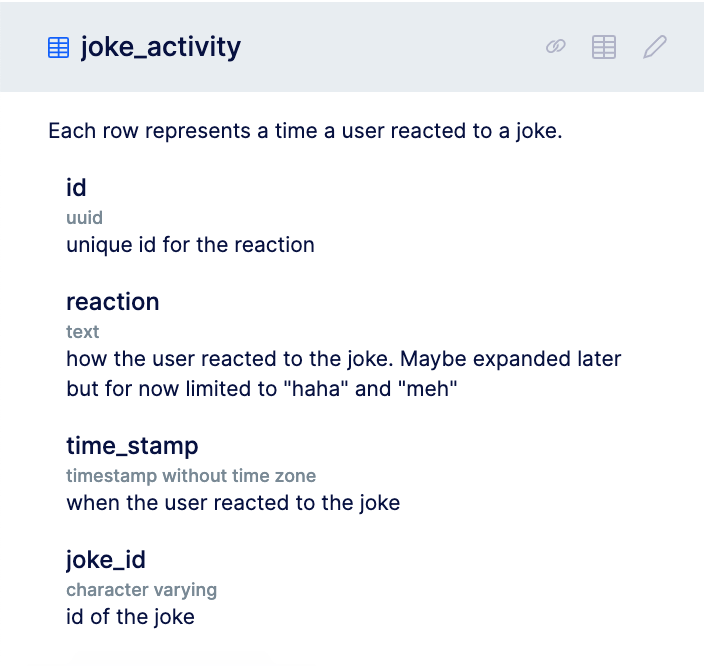
Task: Click the table description about user reactions
Action: pos(305,131)
